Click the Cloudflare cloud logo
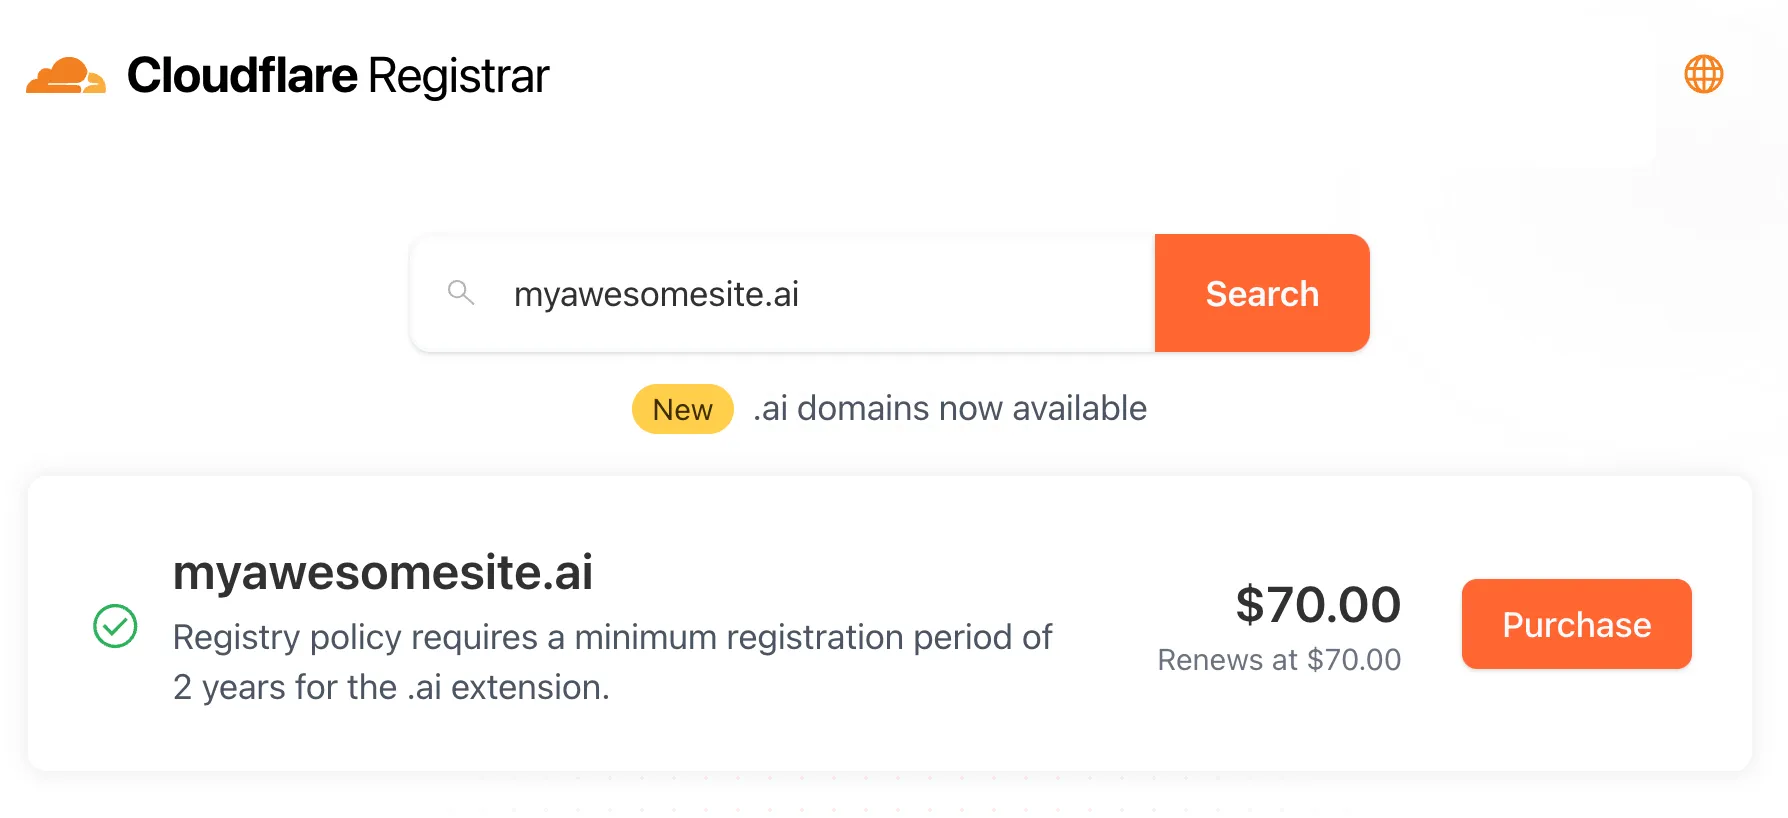Screen dimensions: 1788x818 [65, 72]
